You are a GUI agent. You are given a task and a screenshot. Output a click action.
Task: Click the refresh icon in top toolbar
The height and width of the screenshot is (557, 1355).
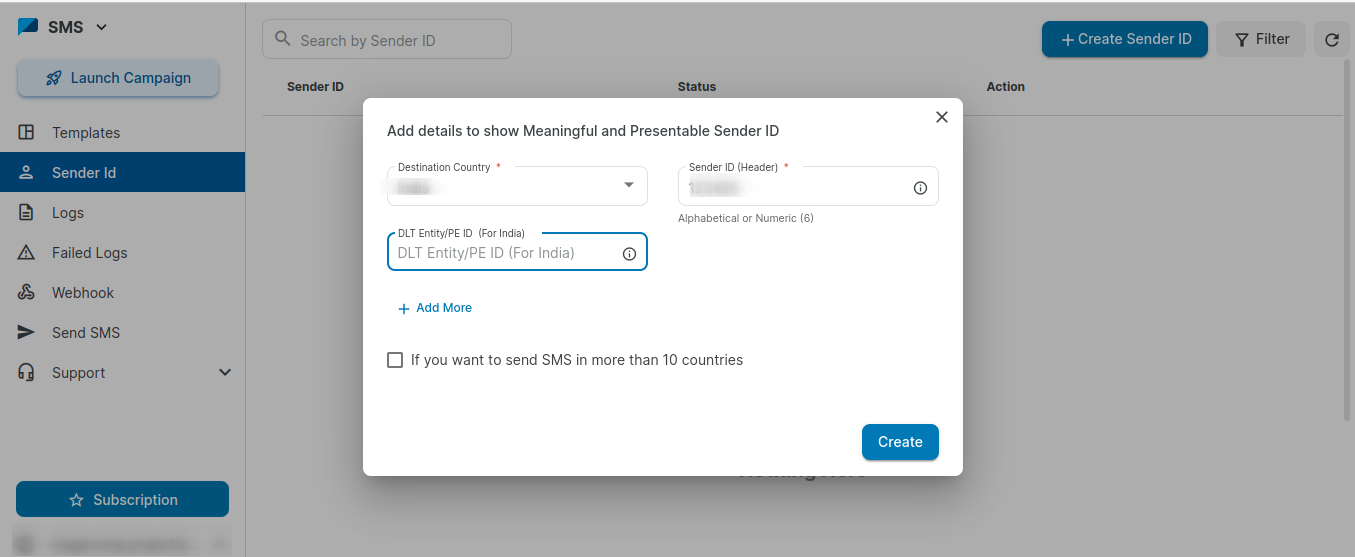(x=1331, y=40)
